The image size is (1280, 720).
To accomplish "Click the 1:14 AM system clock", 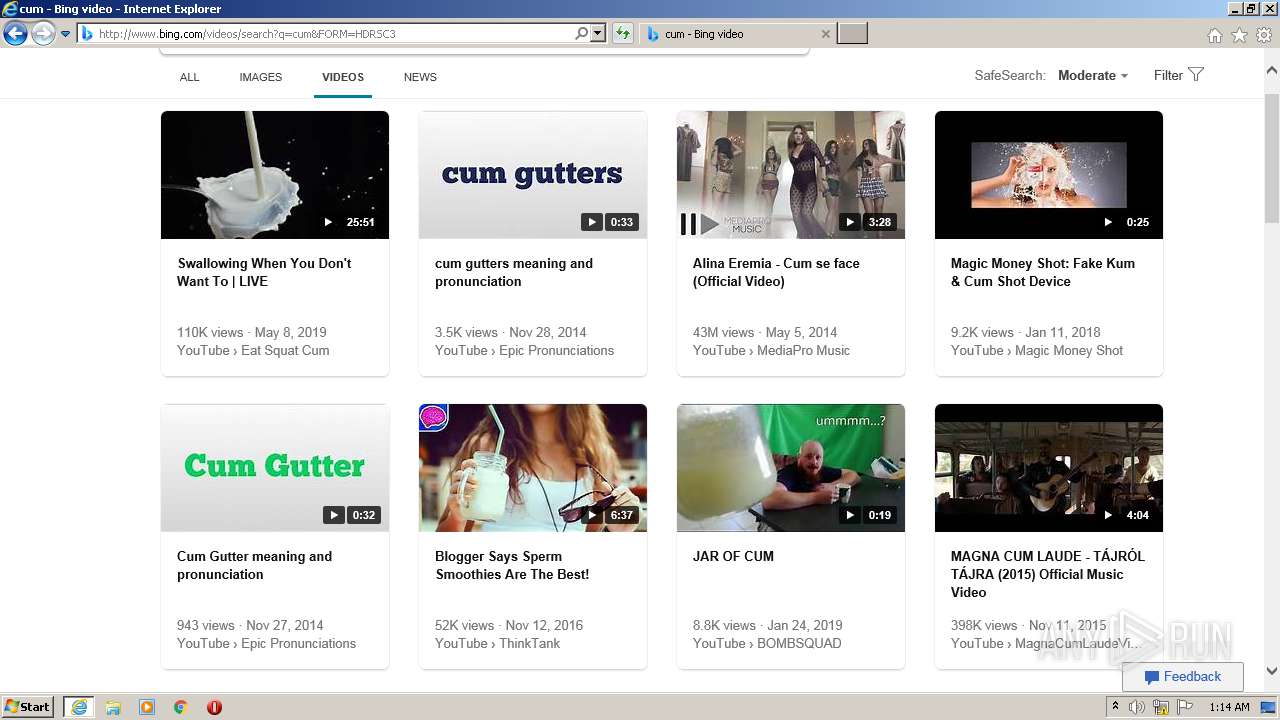I will (x=1229, y=707).
